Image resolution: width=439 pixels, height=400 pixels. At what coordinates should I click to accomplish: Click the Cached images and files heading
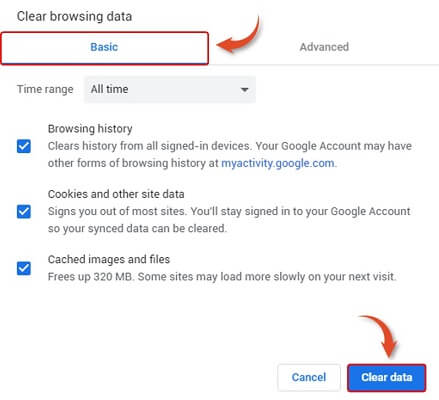109,259
